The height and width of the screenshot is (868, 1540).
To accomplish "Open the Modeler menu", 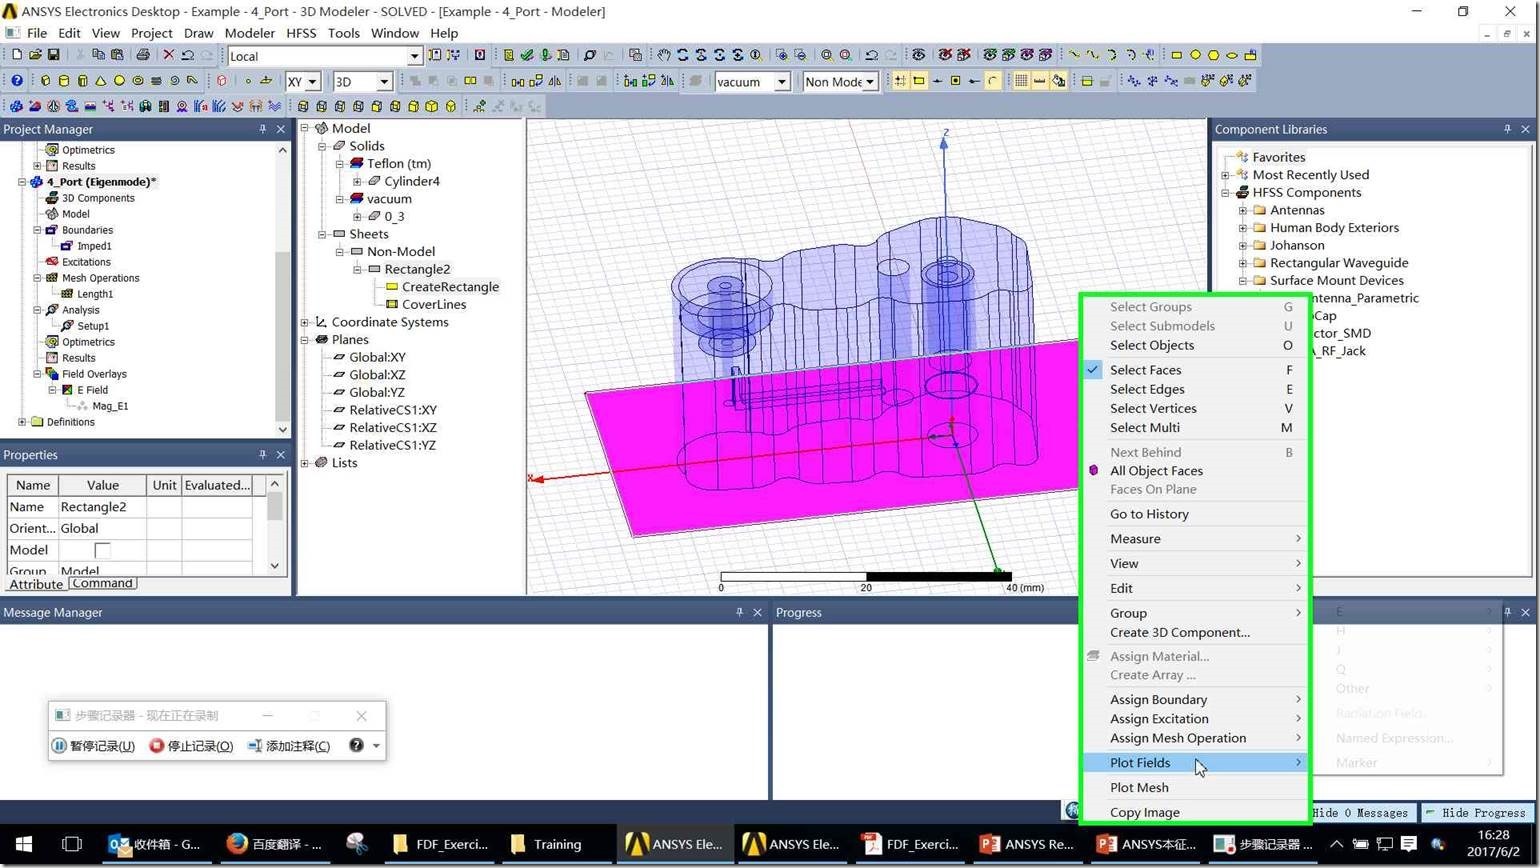I will click(x=249, y=33).
